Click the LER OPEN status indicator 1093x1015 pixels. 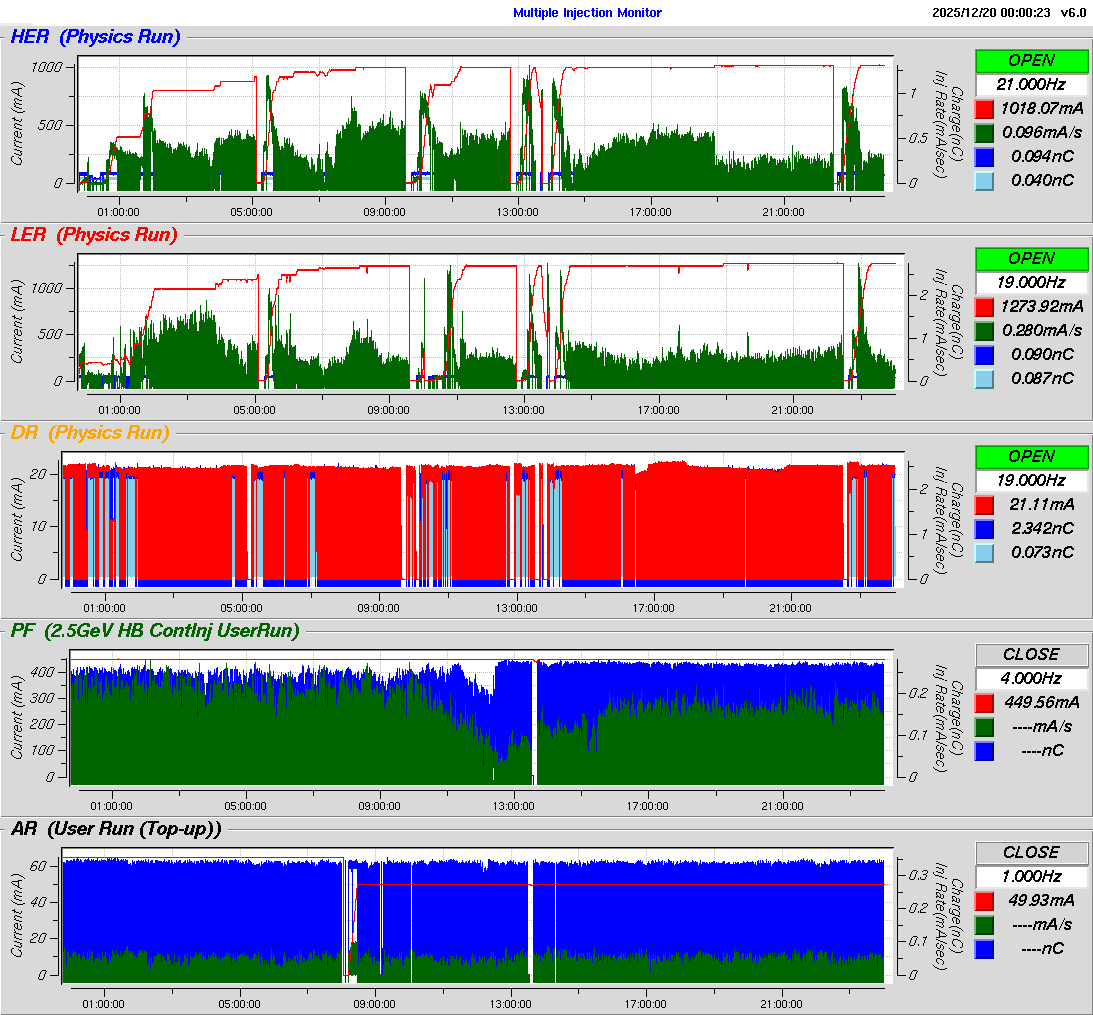coord(1031,259)
